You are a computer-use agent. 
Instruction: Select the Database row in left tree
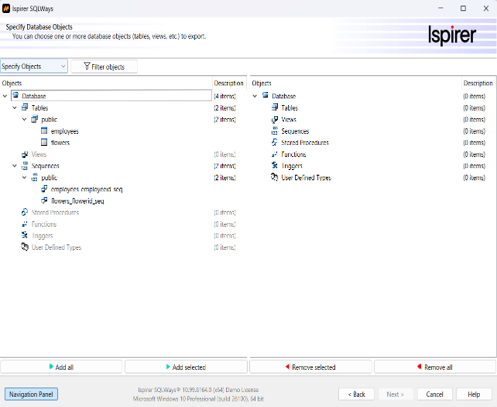[x=111, y=96]
